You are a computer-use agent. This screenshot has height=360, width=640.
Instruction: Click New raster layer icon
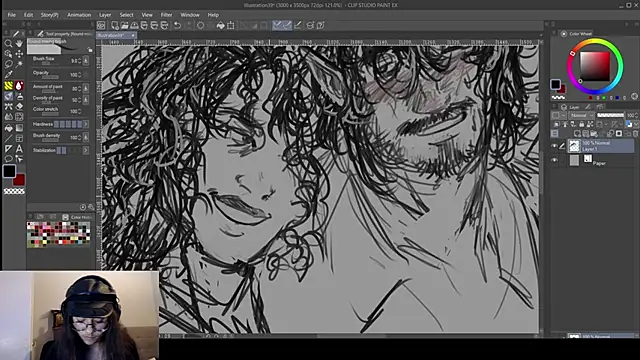pos(577,133)
